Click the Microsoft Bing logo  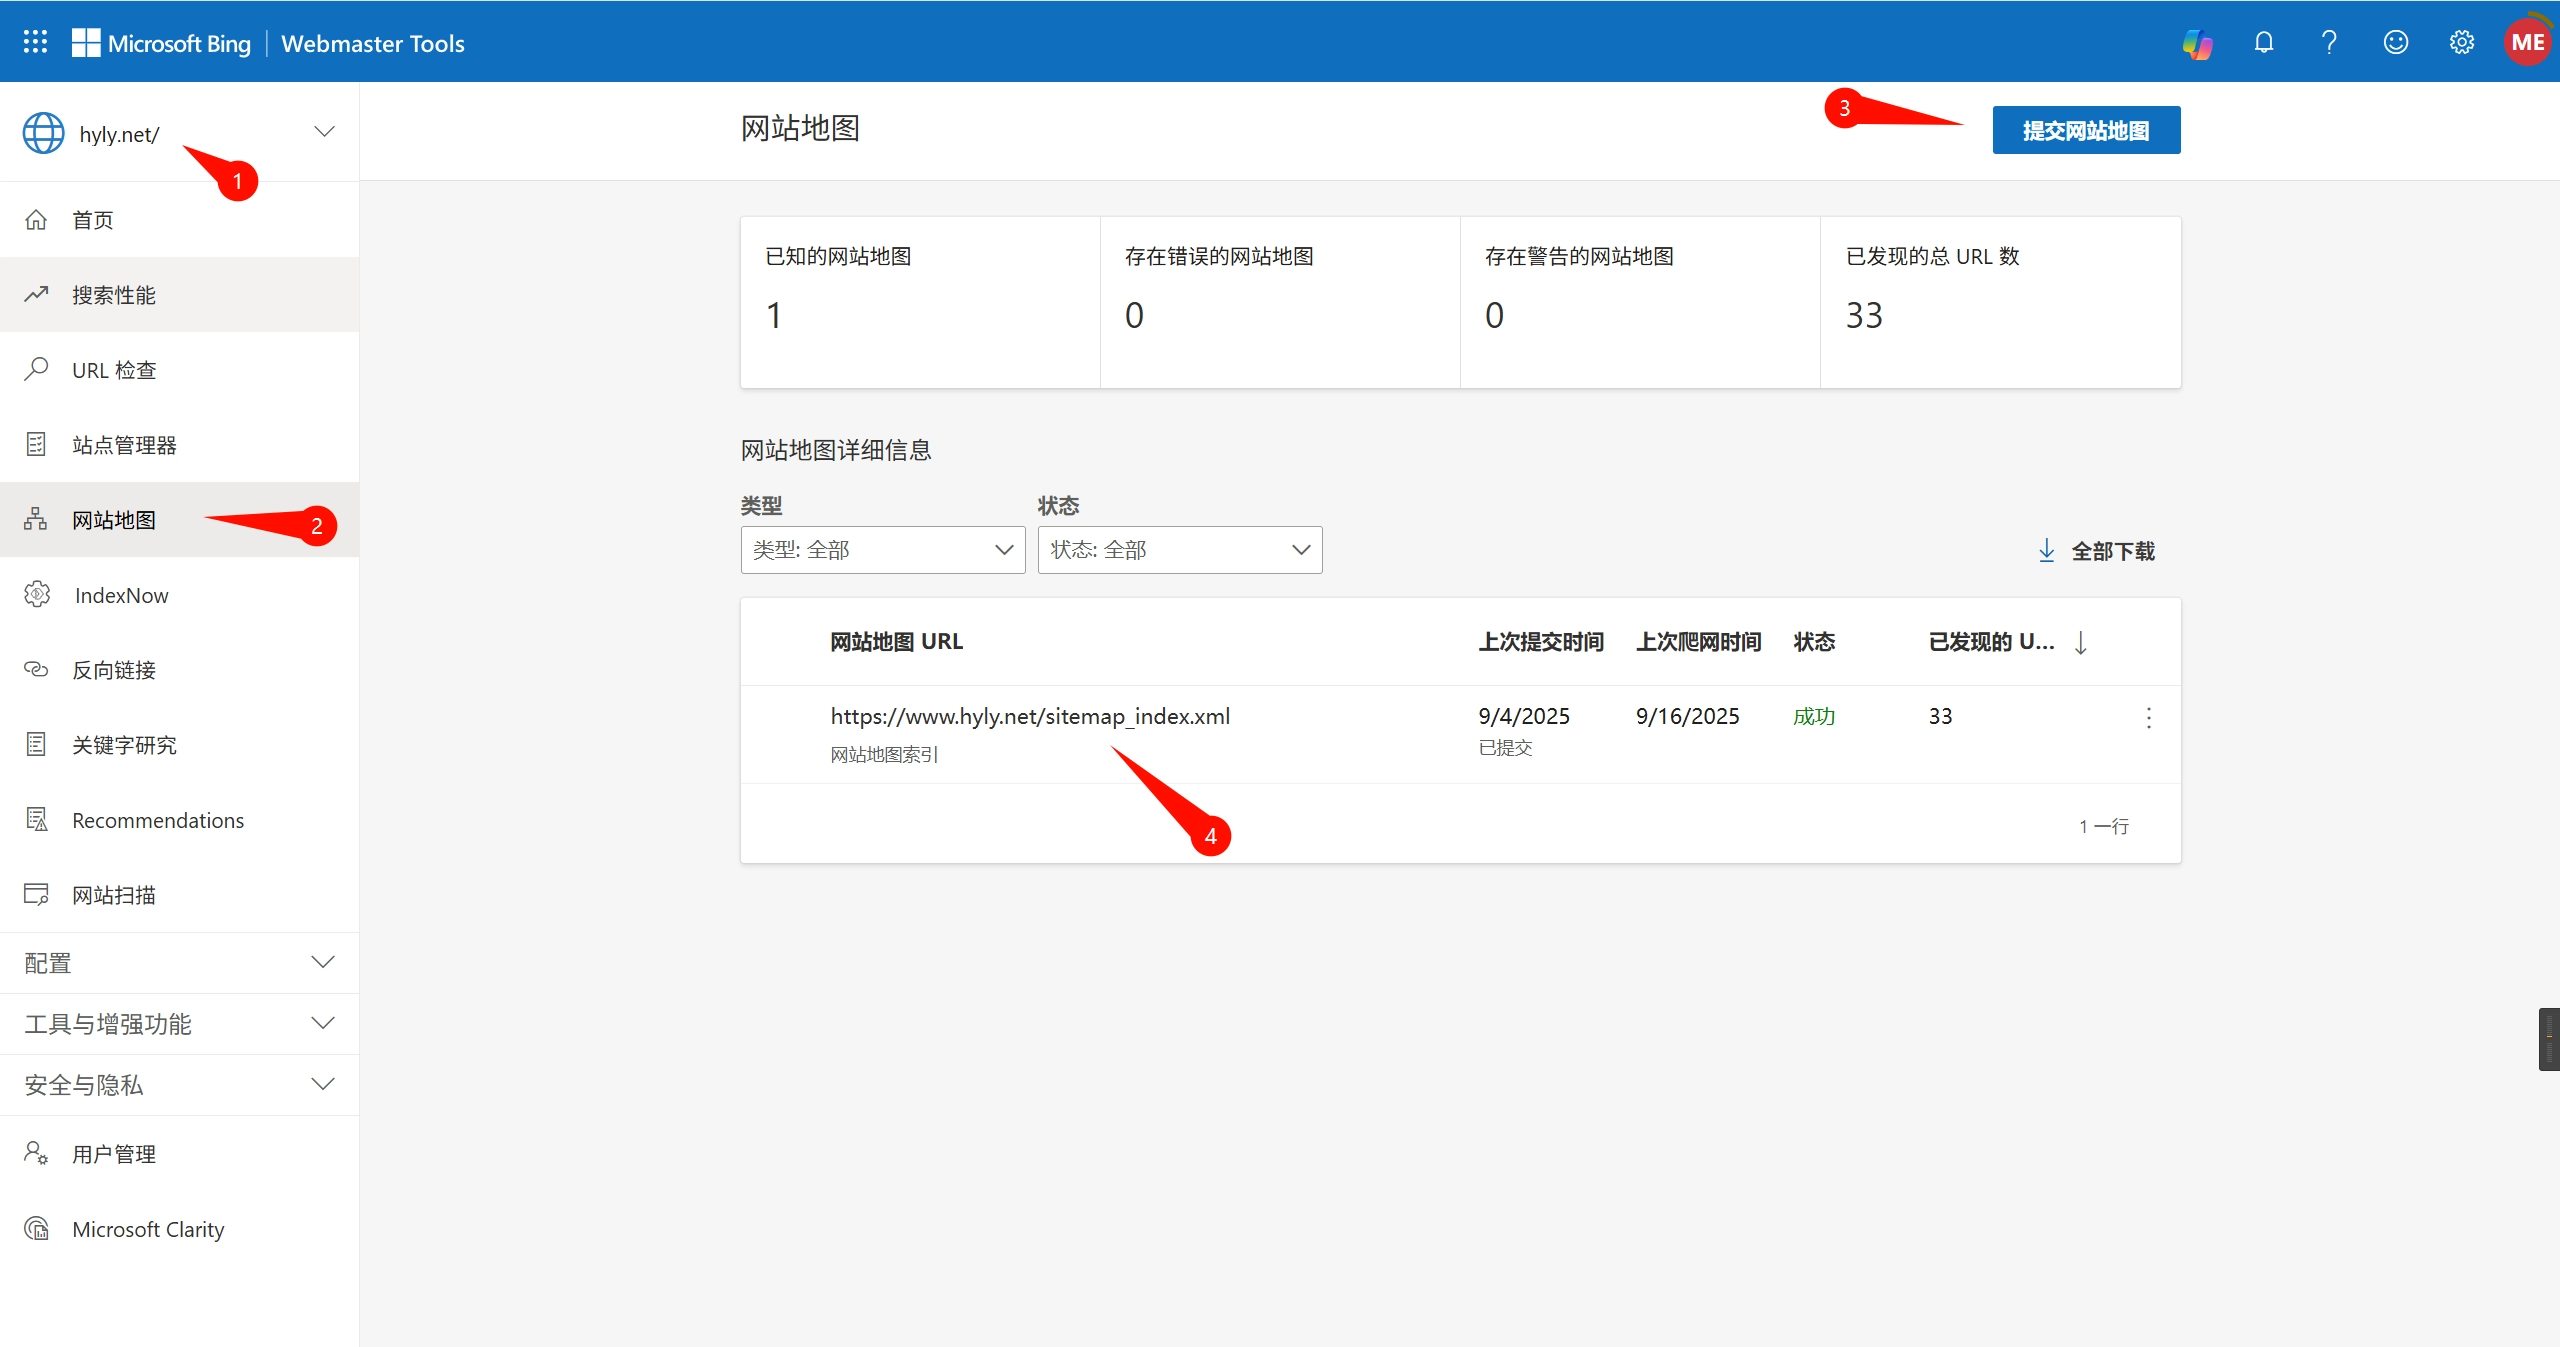[x=162, y=43]
